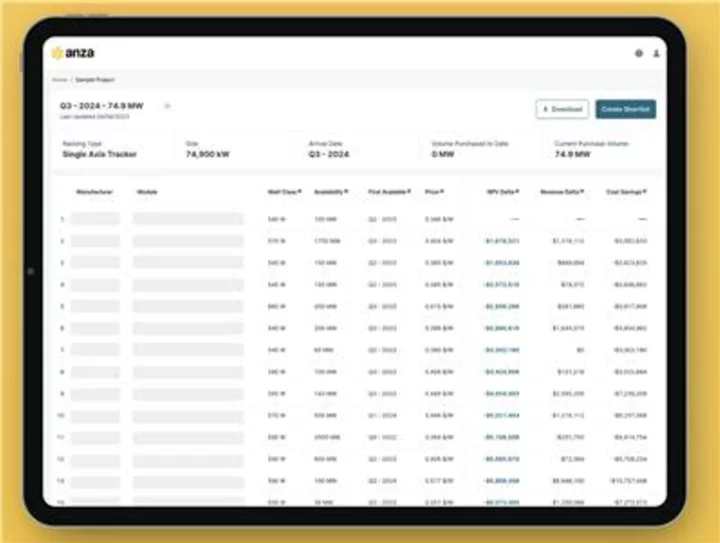Open the user account icon
The image size is (720, 543).
(656, 53)
